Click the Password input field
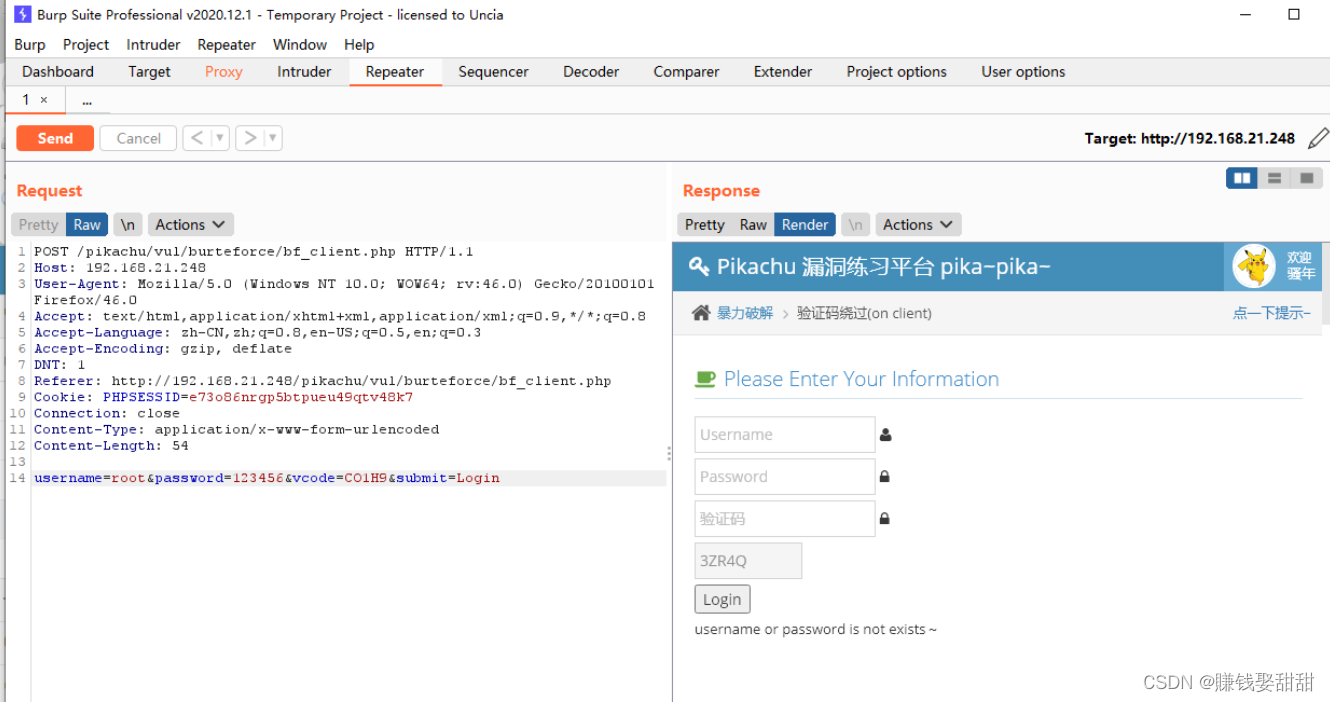Image resolution: width=1330 pixels, height=702 pixels. coord(785,477)
